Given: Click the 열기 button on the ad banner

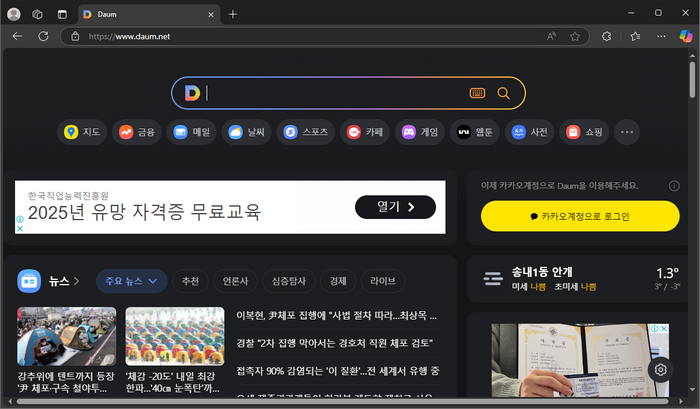Looking at the screenshot, I should [x=396, y=207].
